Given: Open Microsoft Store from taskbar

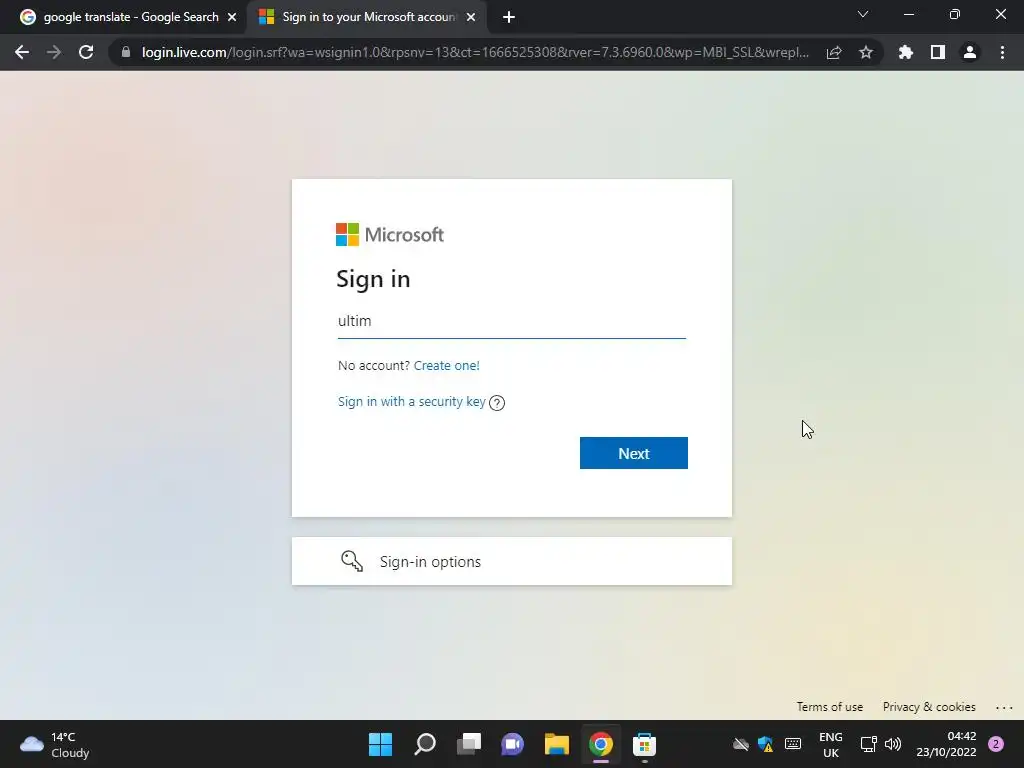Looking at the screenshot, I should pyautogui.click(x=645, y=744).
